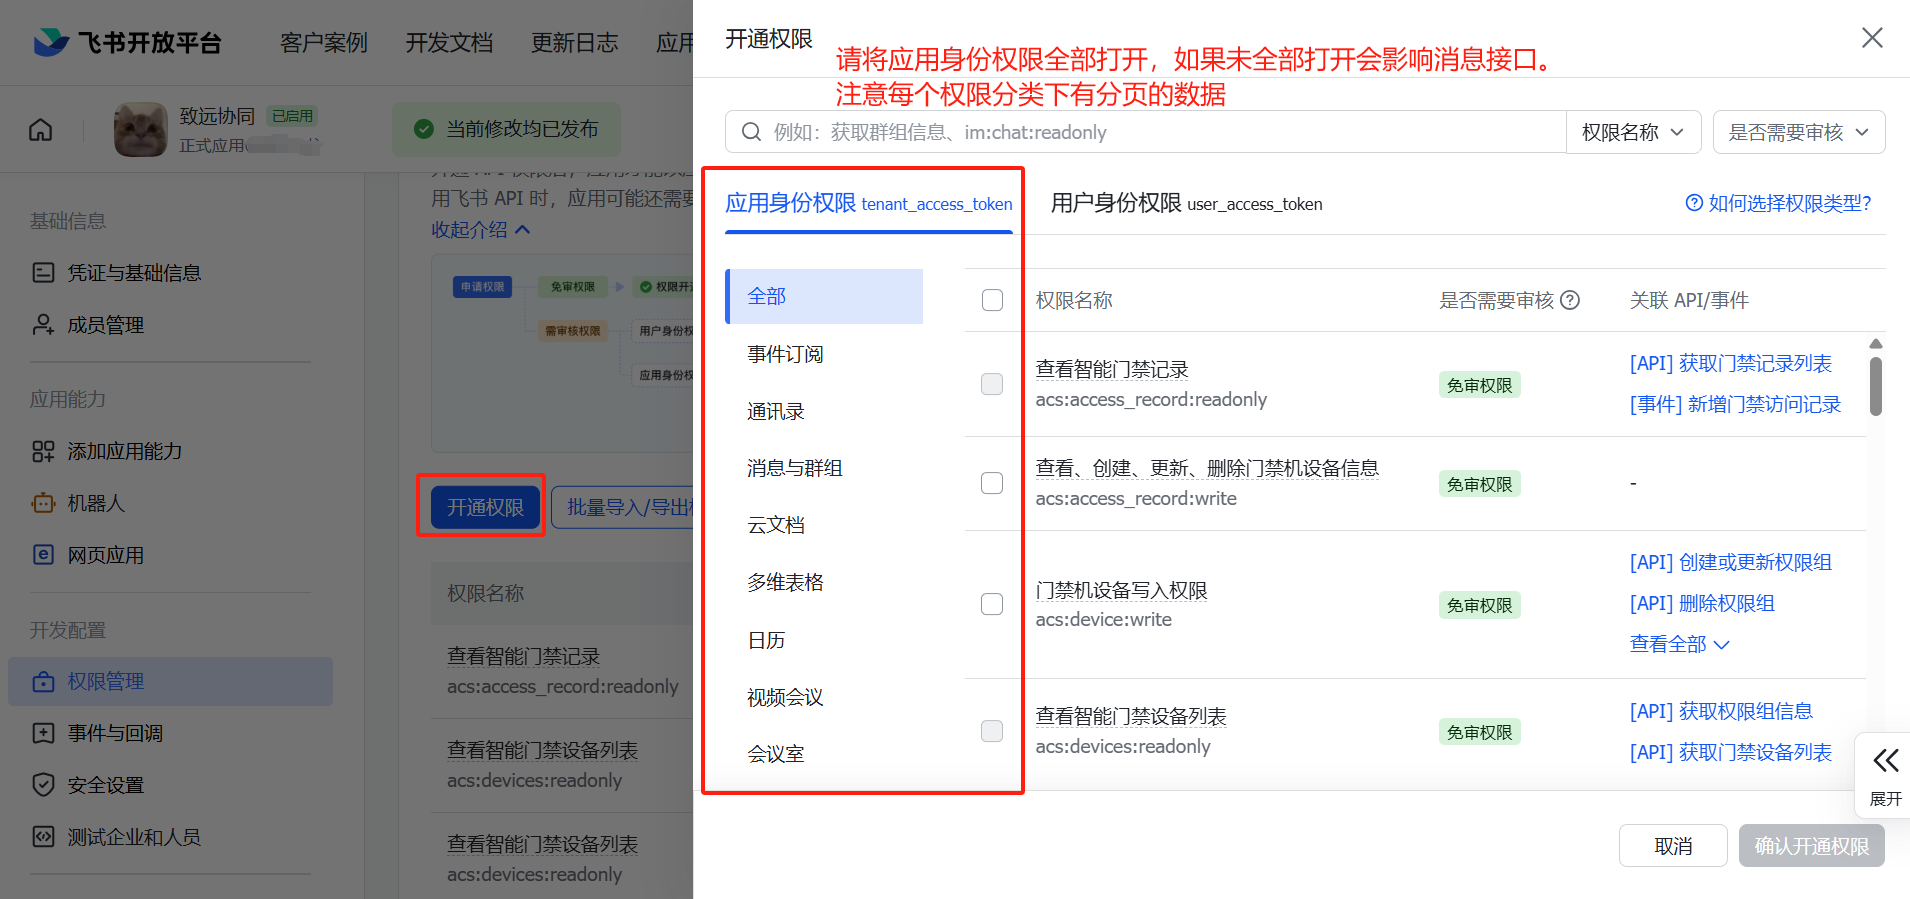The image size is (1910, 899).
Task: Open 客户案例 in the top navigation
Action: pyautogui.click(x=324, y=43)
